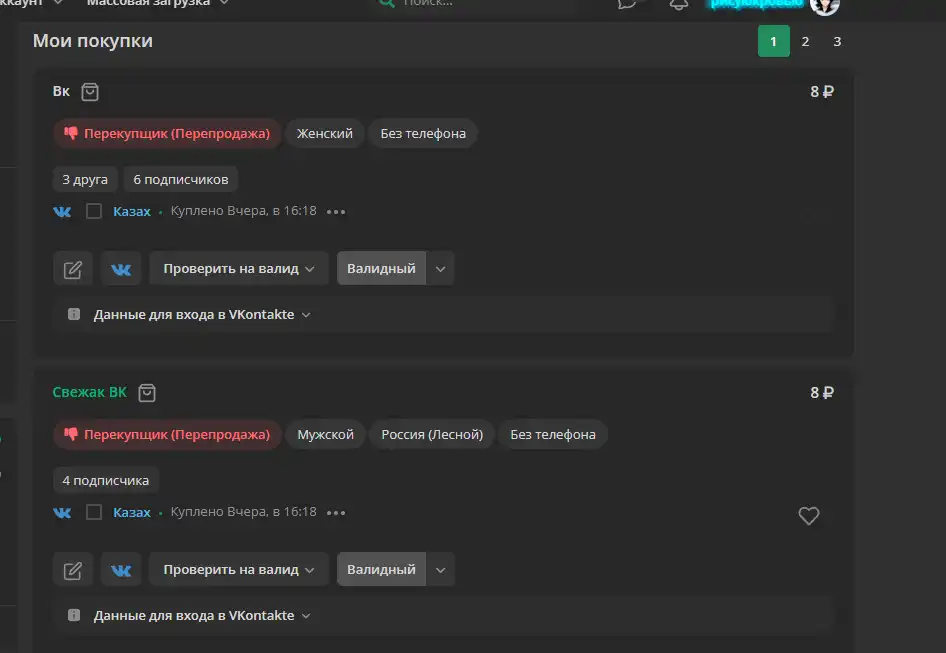Click the thumbs-down Перекупщик tag in Вк card
This screenshot has width=946, height=653.
pyautogui.click(x=167, y=133)
